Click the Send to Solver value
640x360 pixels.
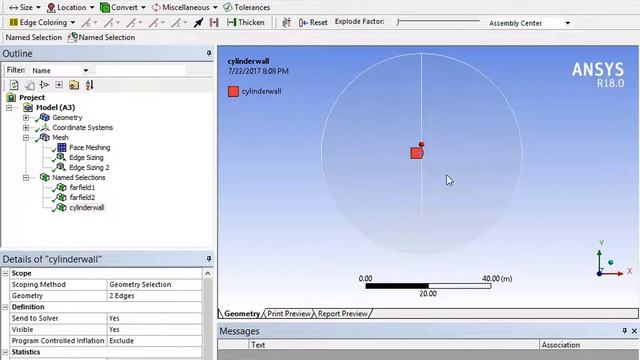(x=154, y=318)
